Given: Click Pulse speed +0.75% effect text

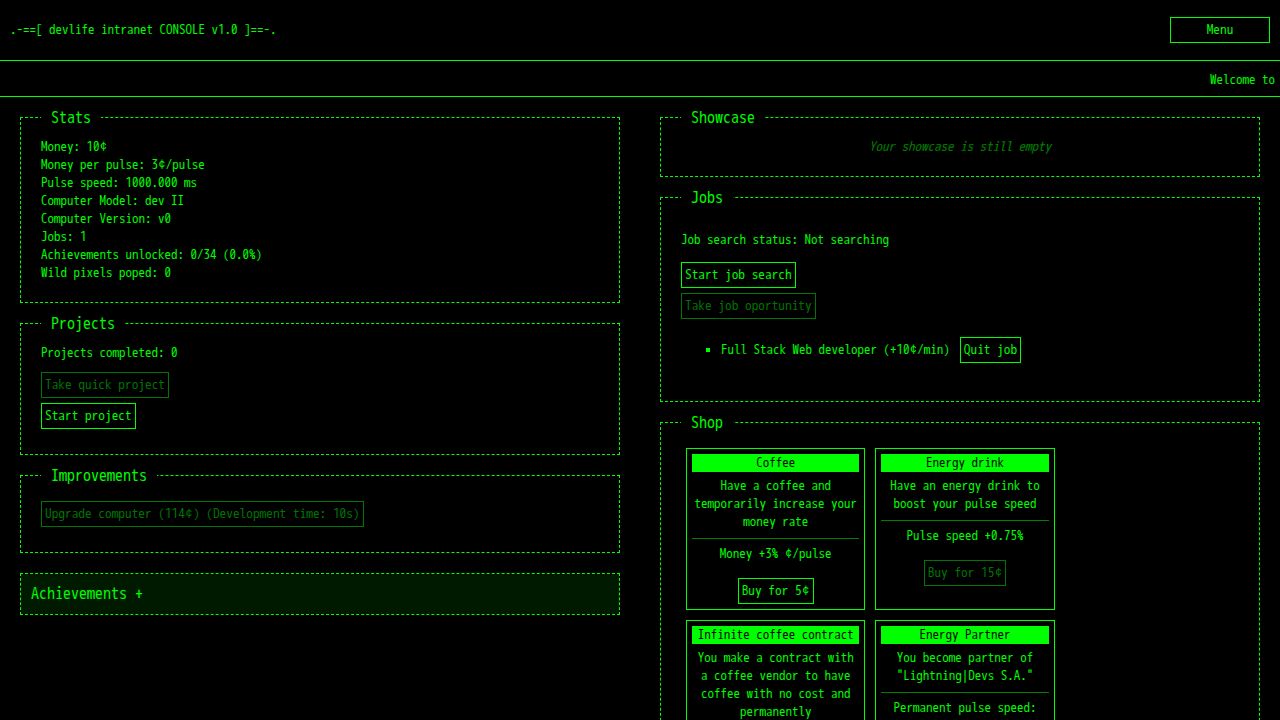Looking at the screenshot, I should (x=965, y=536).
